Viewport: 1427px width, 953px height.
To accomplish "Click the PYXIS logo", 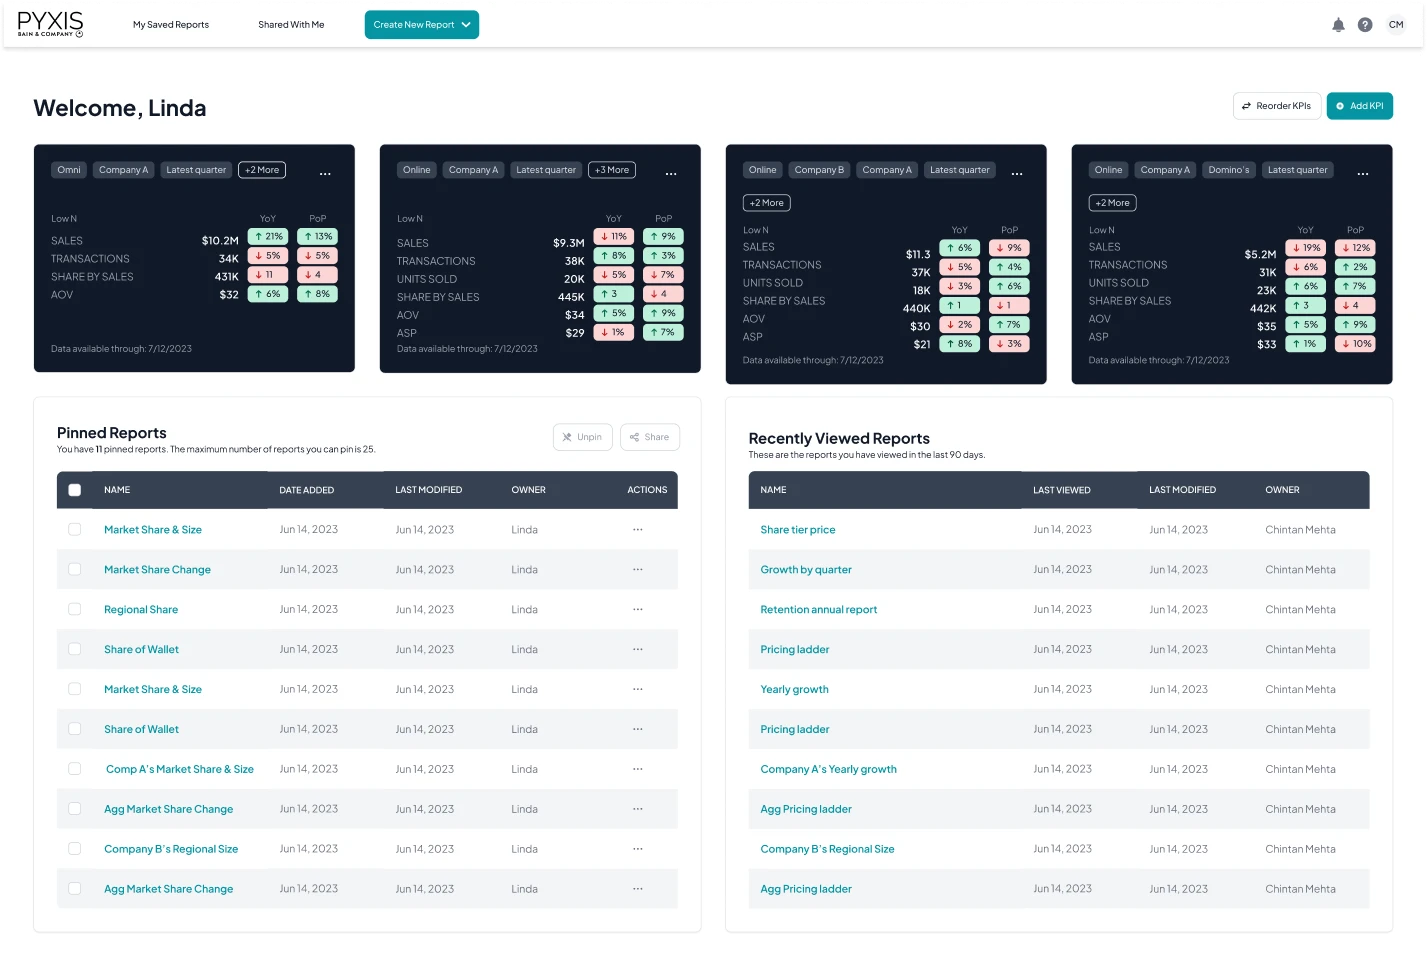I will point(50,23).
